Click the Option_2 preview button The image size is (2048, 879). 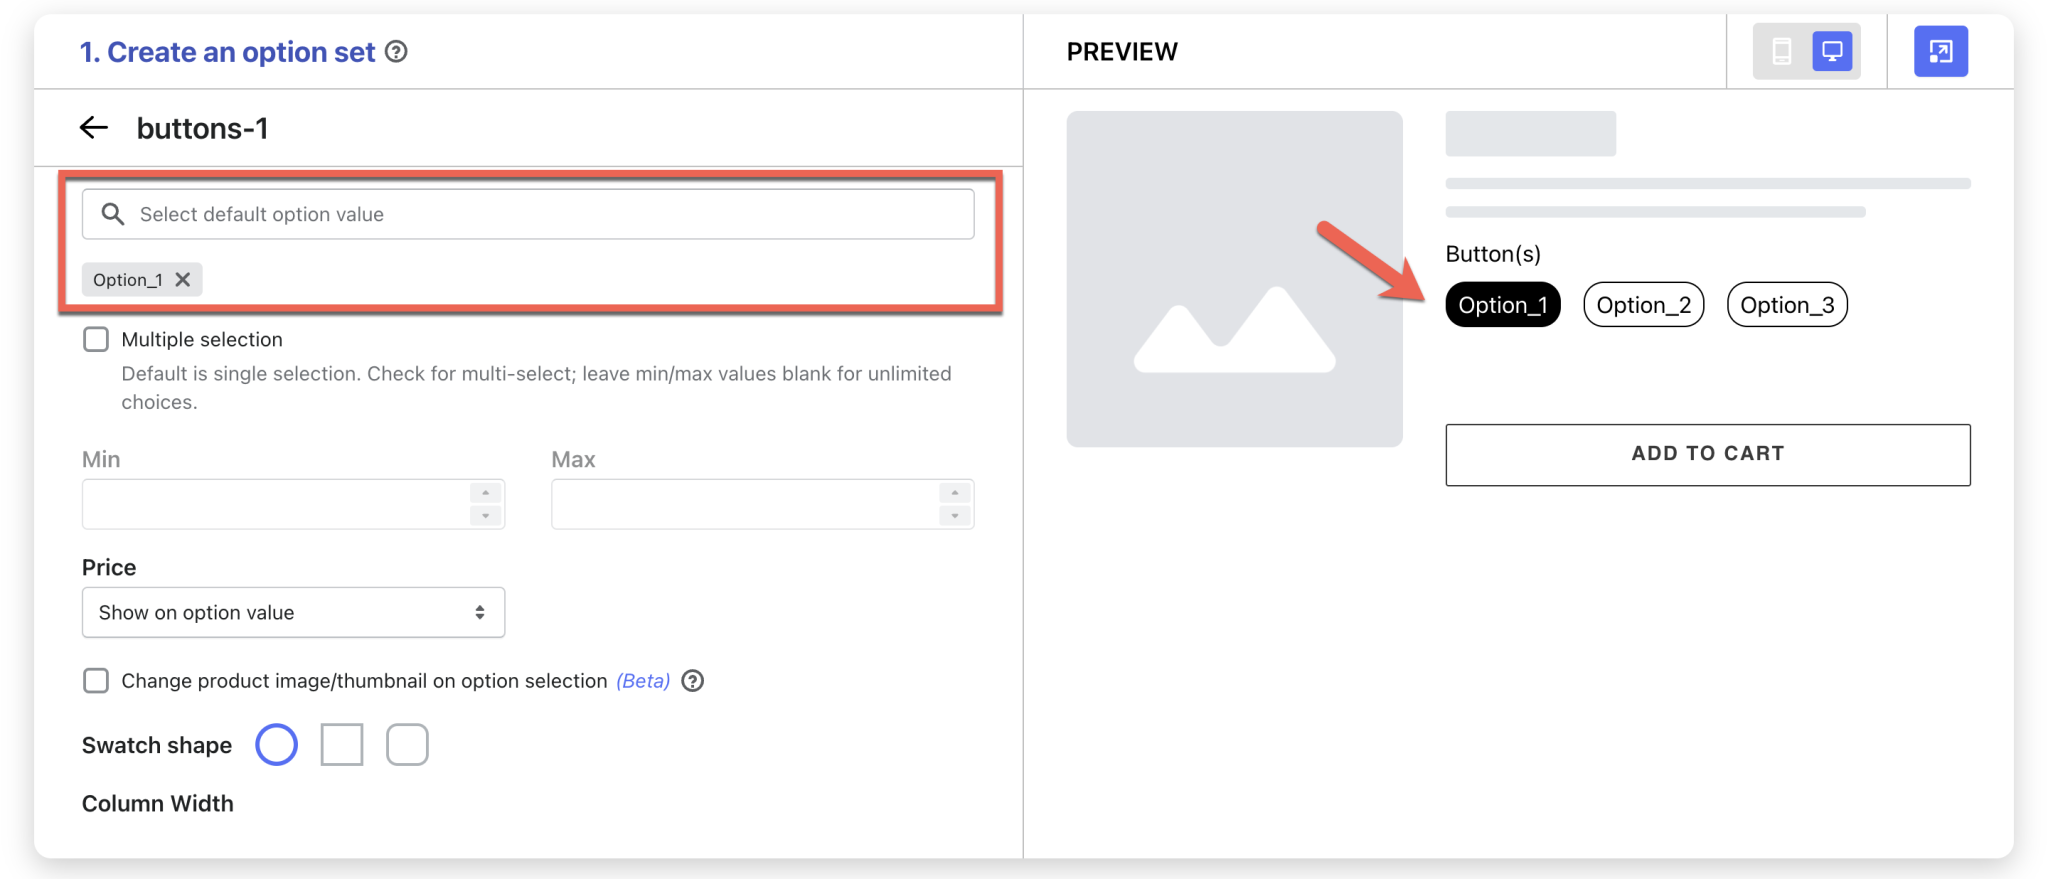1643,305
